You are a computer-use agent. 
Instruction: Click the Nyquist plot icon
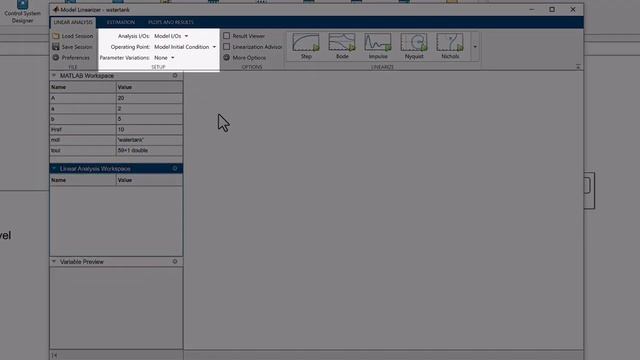coord(414,46)
